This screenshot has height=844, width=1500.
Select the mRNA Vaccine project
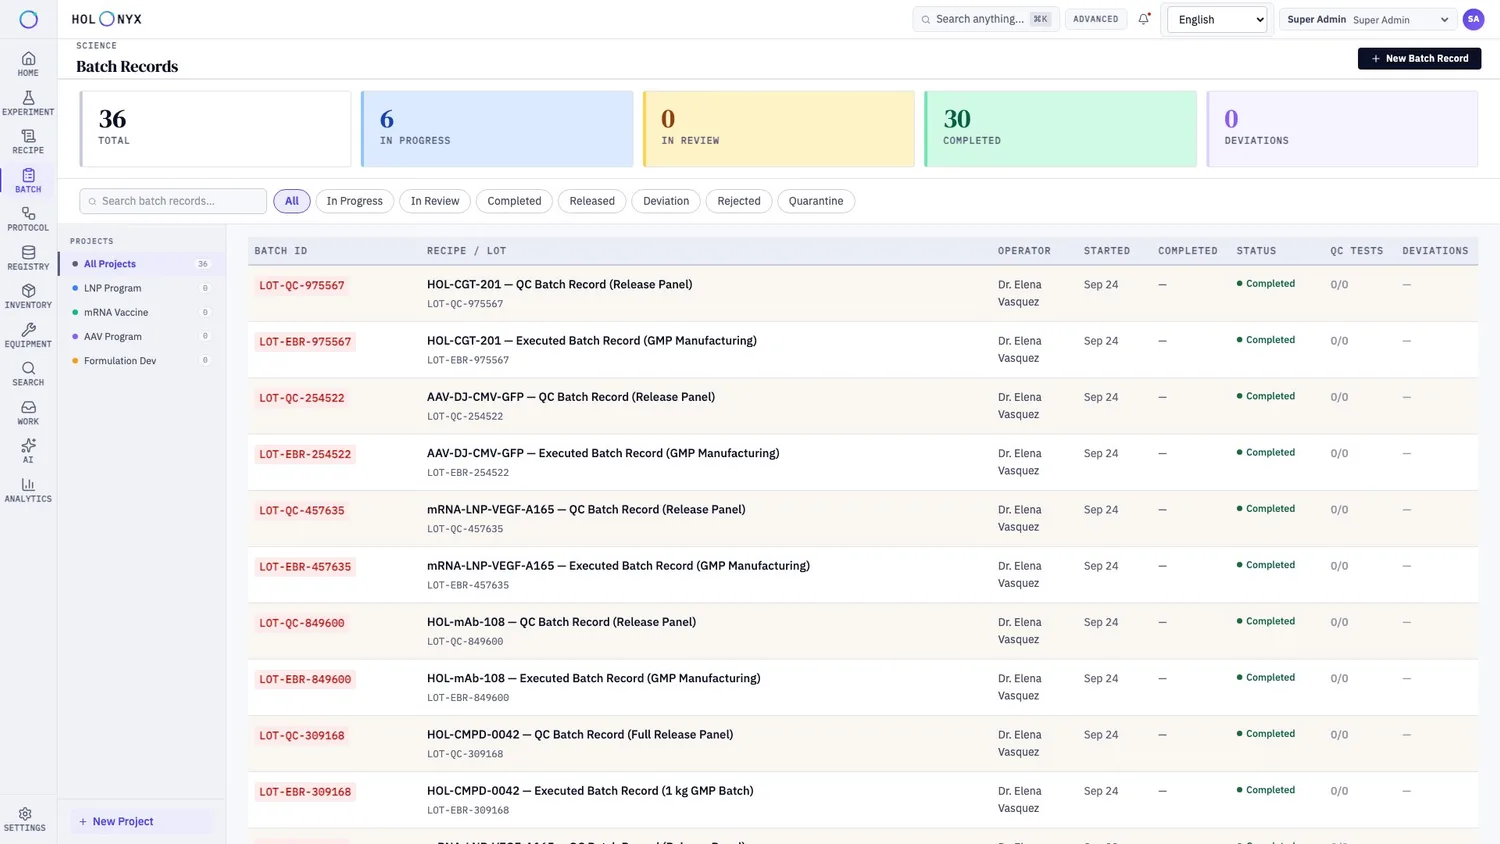pyautogui.click(x=141, y=312)
